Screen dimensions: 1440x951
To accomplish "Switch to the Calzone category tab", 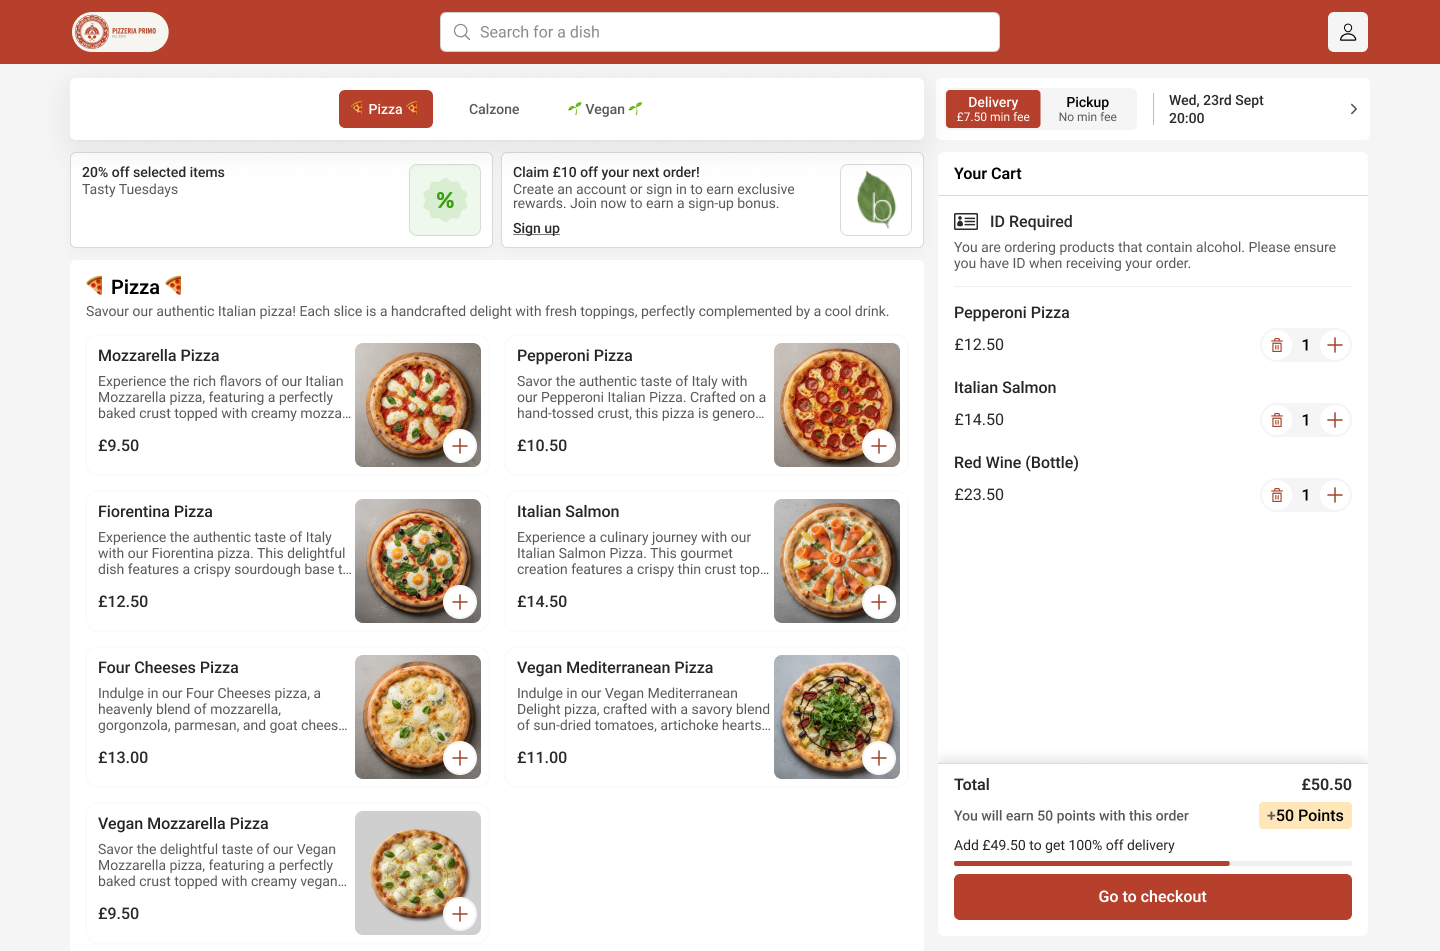I will [493, 108].
